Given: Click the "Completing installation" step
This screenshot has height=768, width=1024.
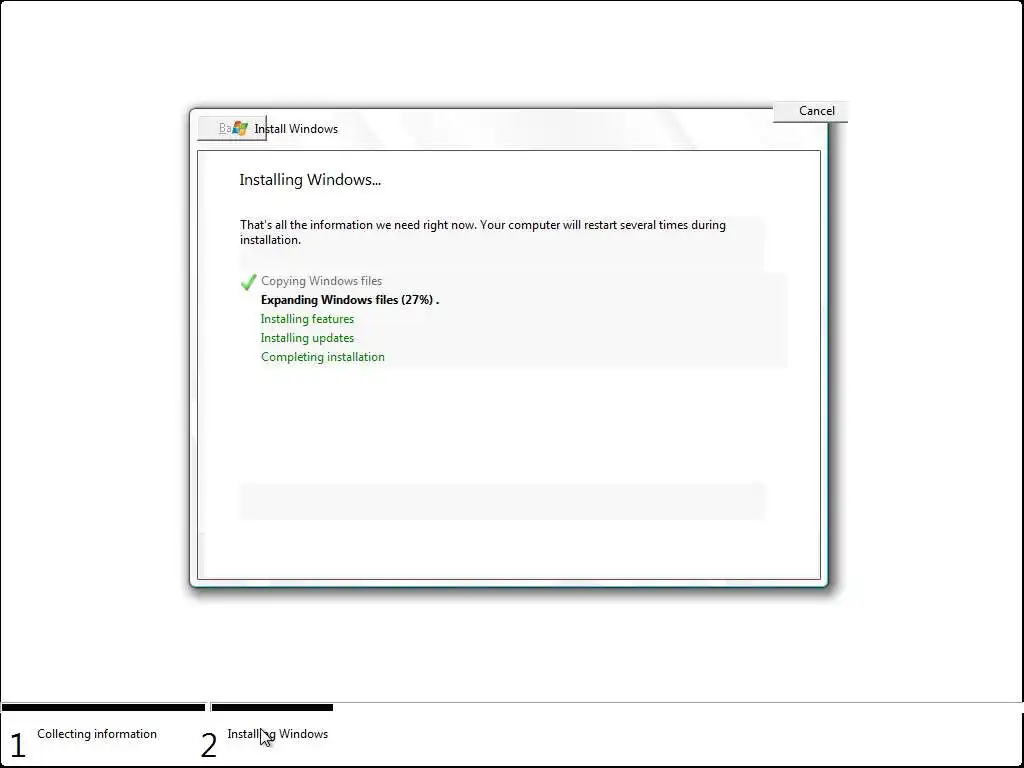Looking at the screenshot, I should tap(323, 357).
